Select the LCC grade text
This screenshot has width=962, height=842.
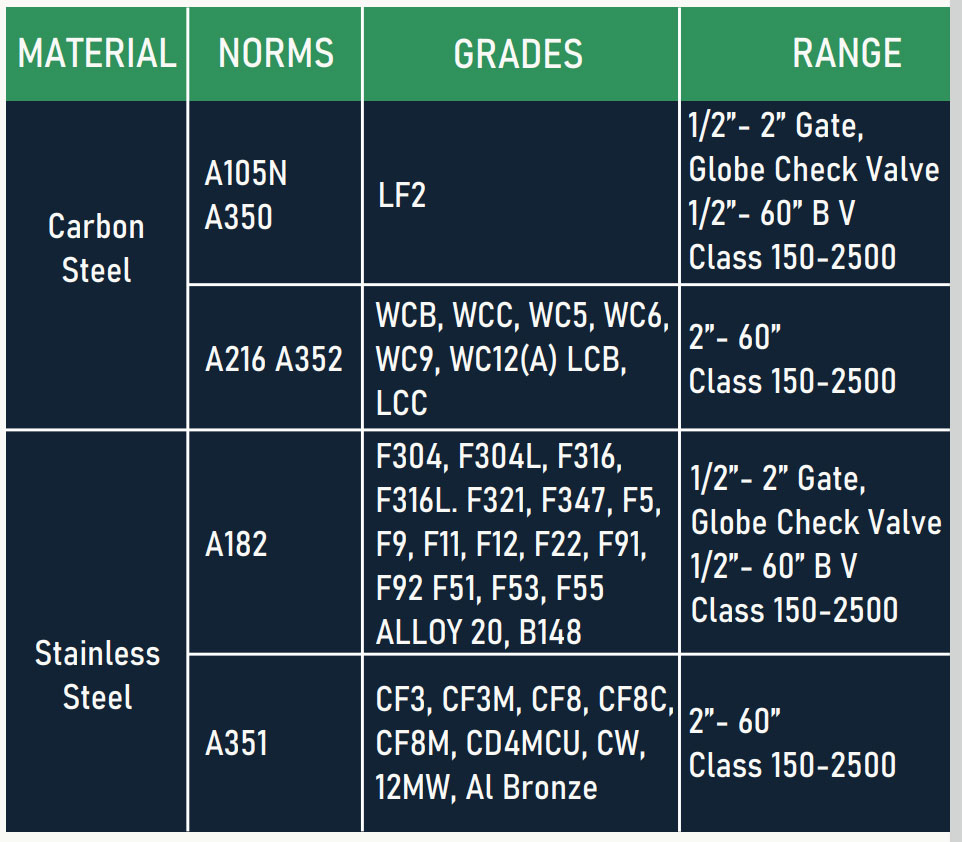click(x=401, y=403)
